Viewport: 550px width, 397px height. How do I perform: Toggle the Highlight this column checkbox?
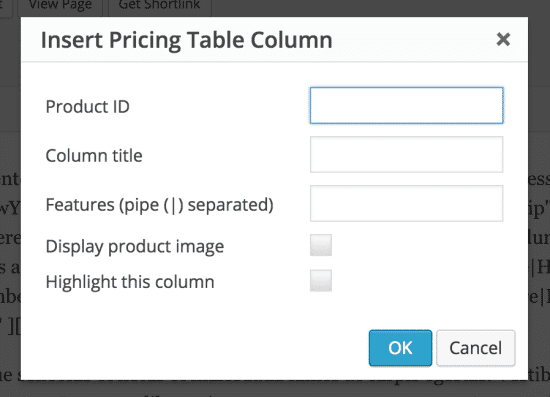pos(321,281)
